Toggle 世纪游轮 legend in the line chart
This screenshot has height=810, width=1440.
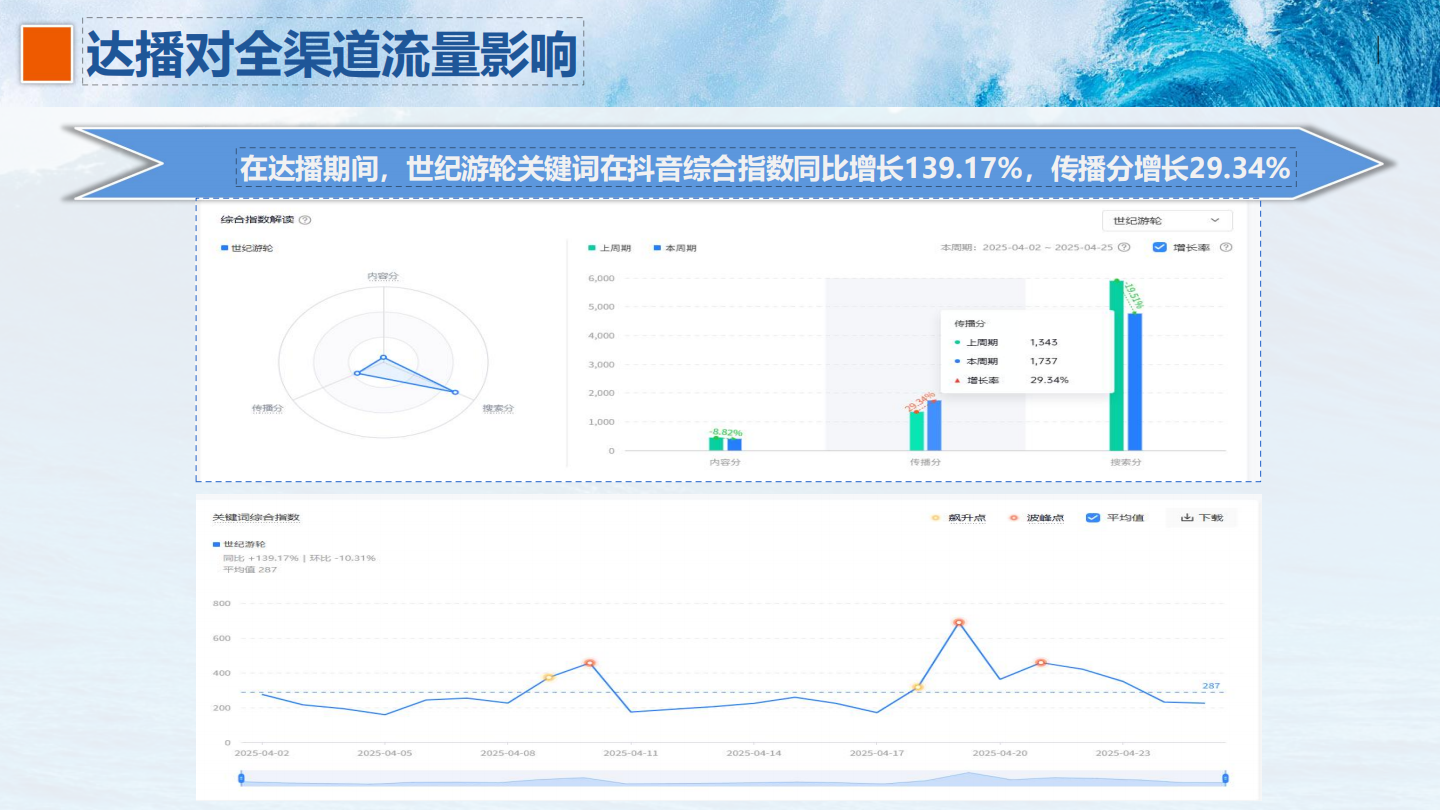coord(239,544)
